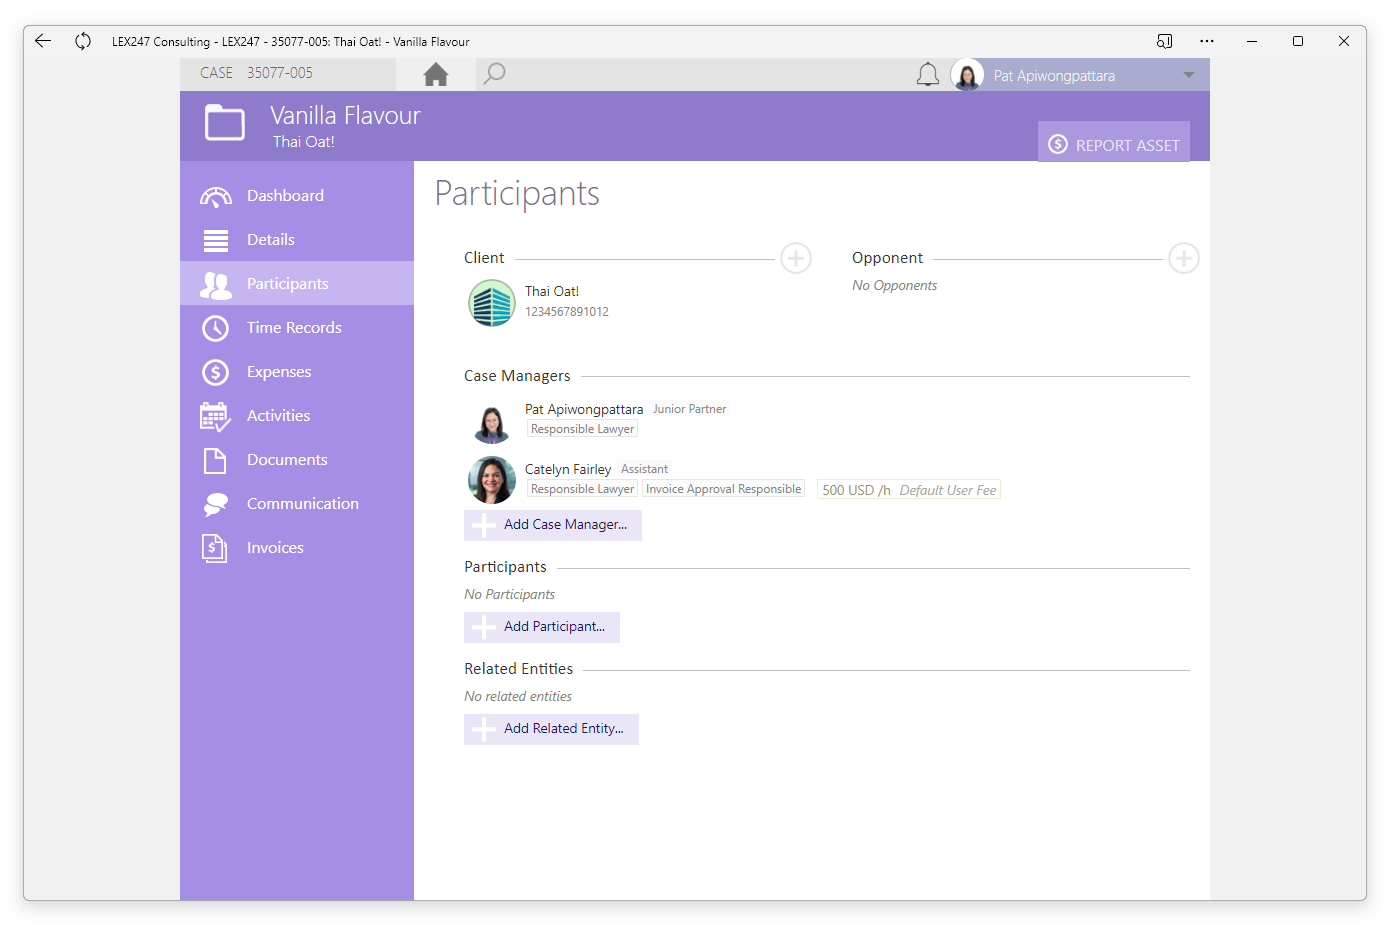Viewport: 1390px width, 925px height.
Task: Click Responsible Lawyer tag under Catelyn Fairley
Action: click(x=582, y=489)
